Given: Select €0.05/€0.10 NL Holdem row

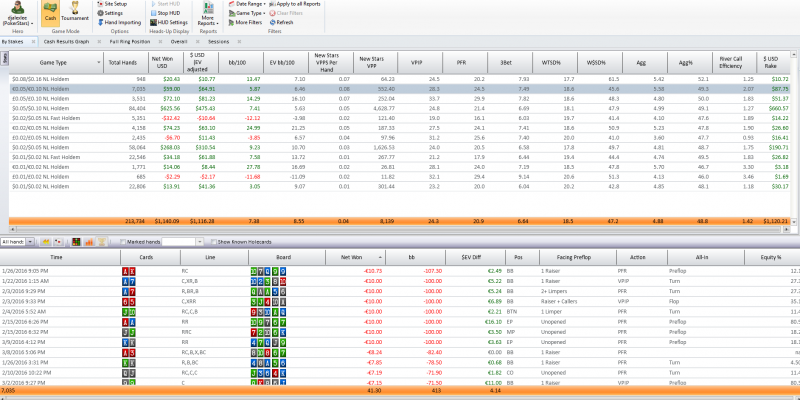Looking at the screenshot, I should pyautogui.click(x=400, y=88).
